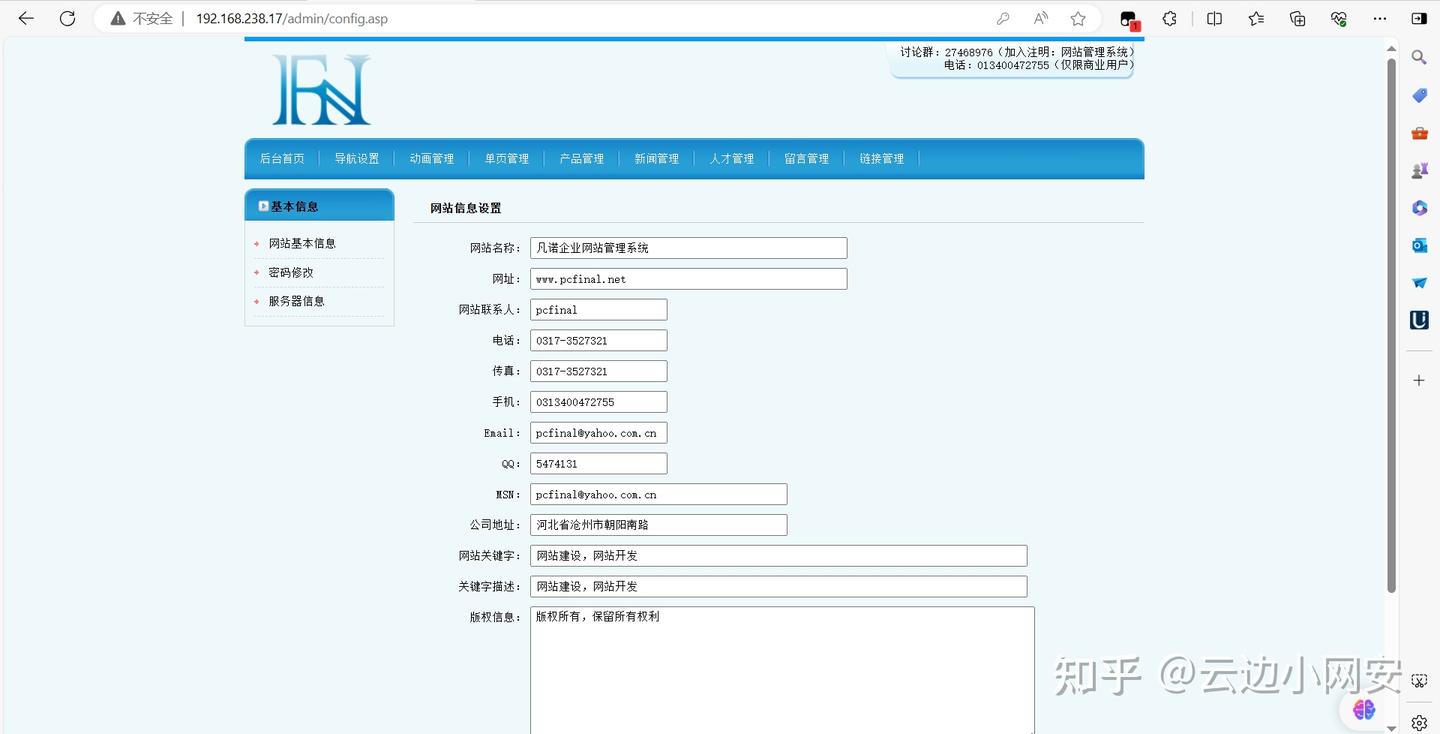
Task: Toggle the Edge sidebar panel open
Action: pyautogui.click(x=1420, y=18)
